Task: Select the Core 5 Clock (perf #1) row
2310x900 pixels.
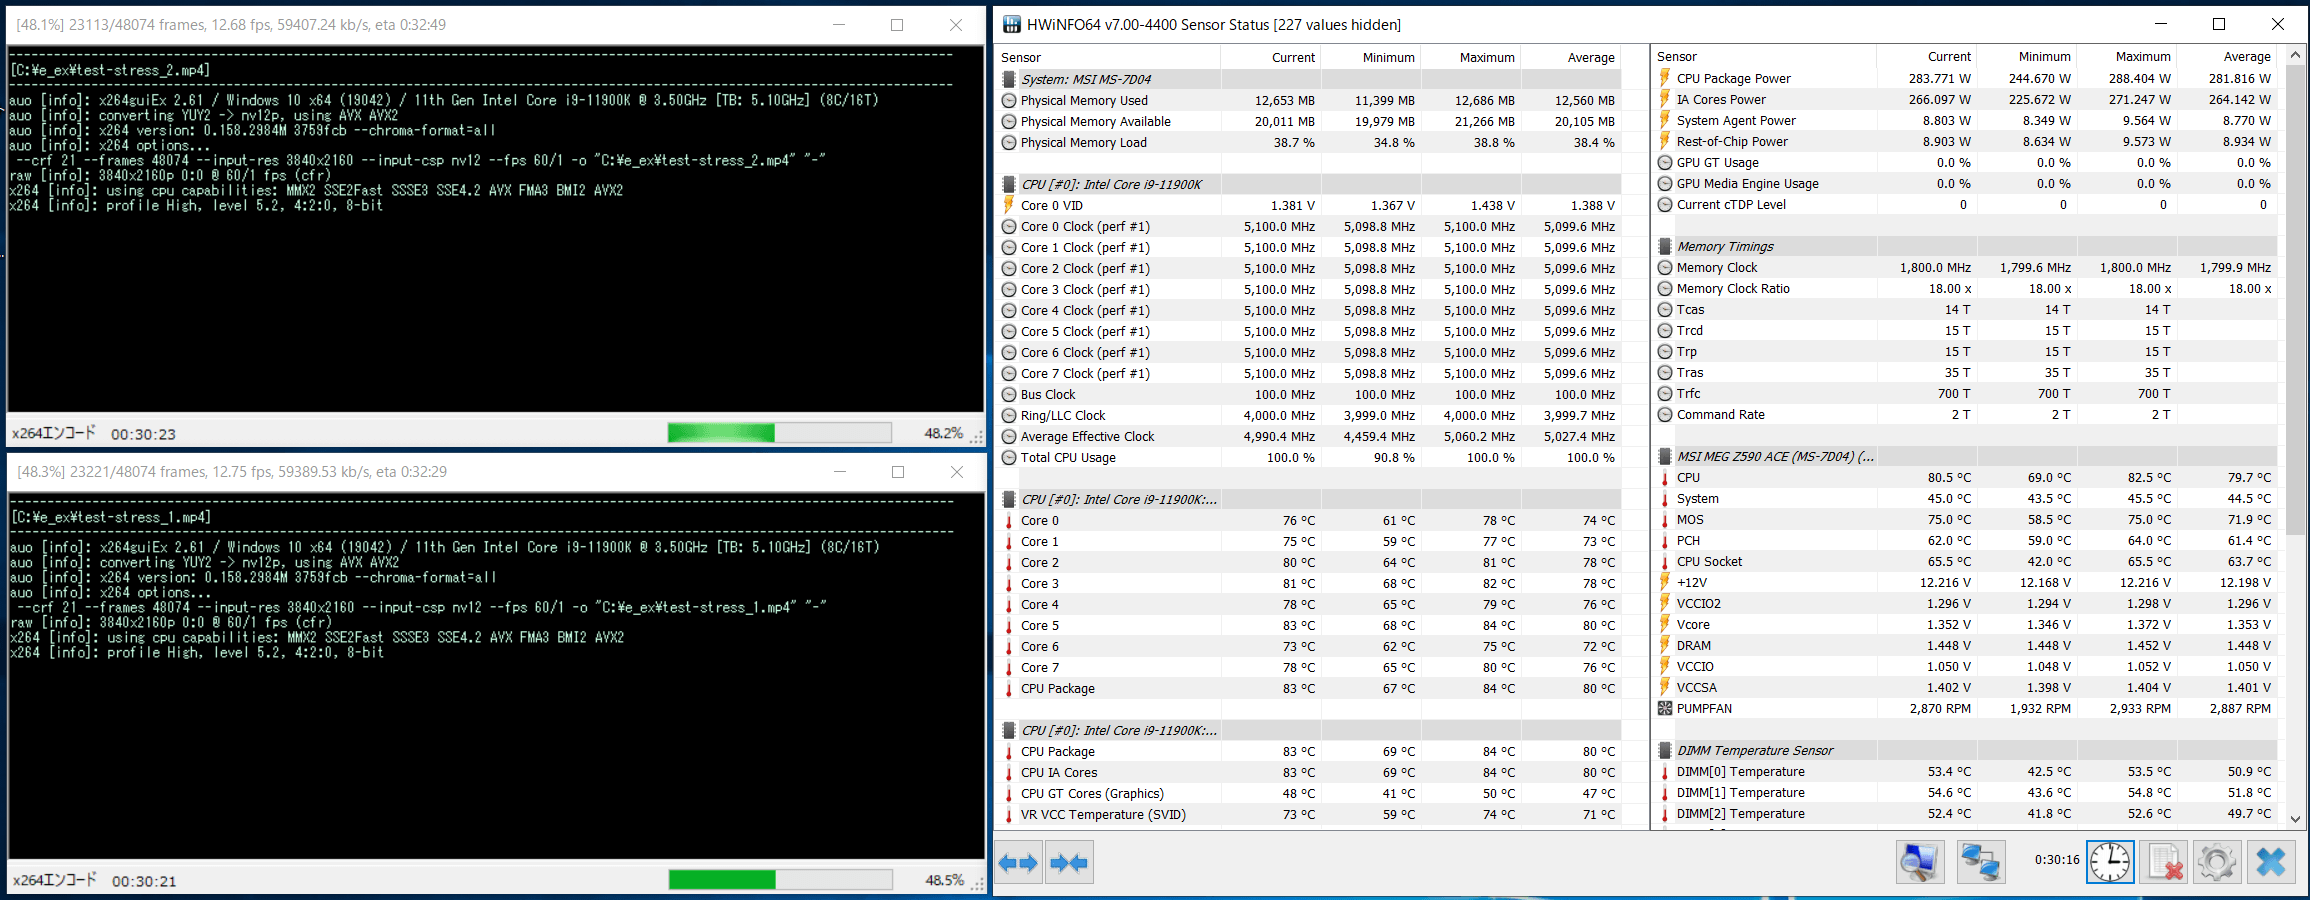Action: [1309, 331]
